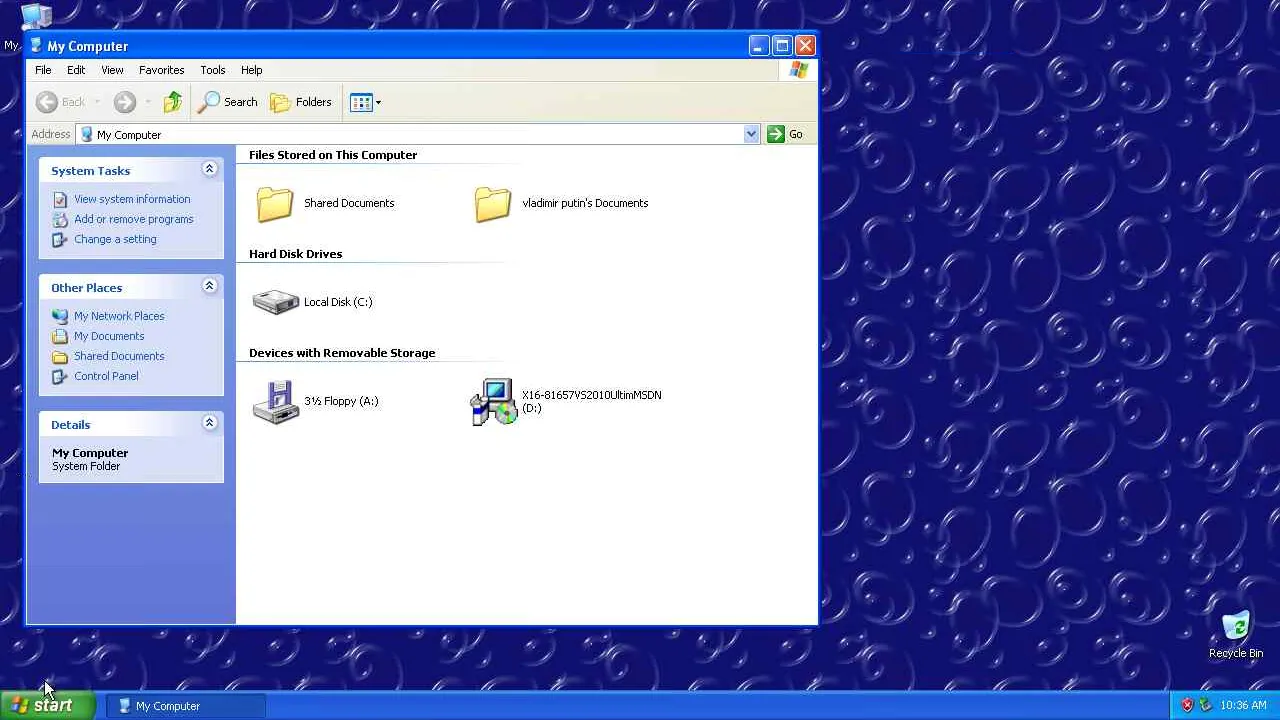Image resolution: width=1280 pixels, height=720 pixels.
Task: Collapse the Other Places panel
Action: point(210,286)
